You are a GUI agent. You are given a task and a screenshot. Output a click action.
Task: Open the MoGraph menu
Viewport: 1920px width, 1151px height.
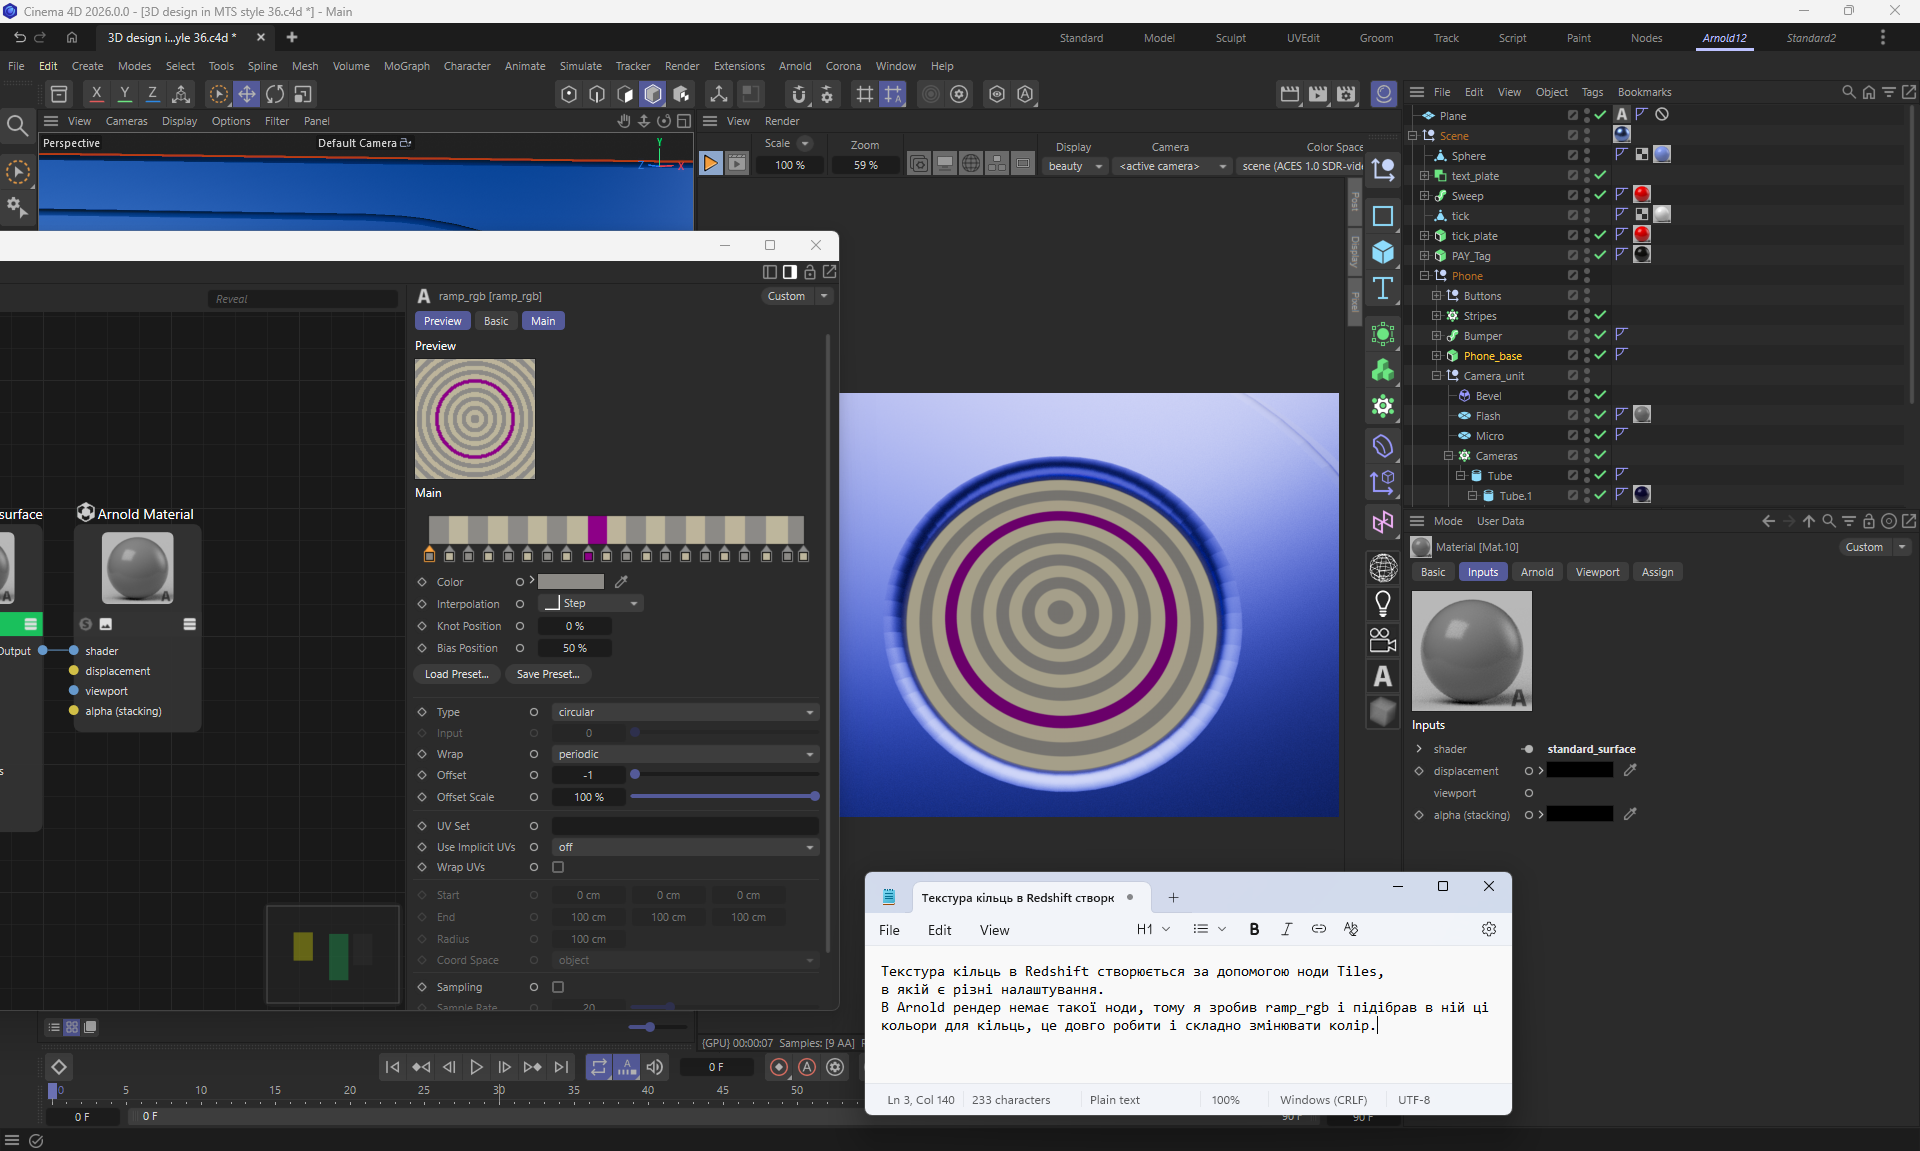pyautogui.click(x=406, y=66)
